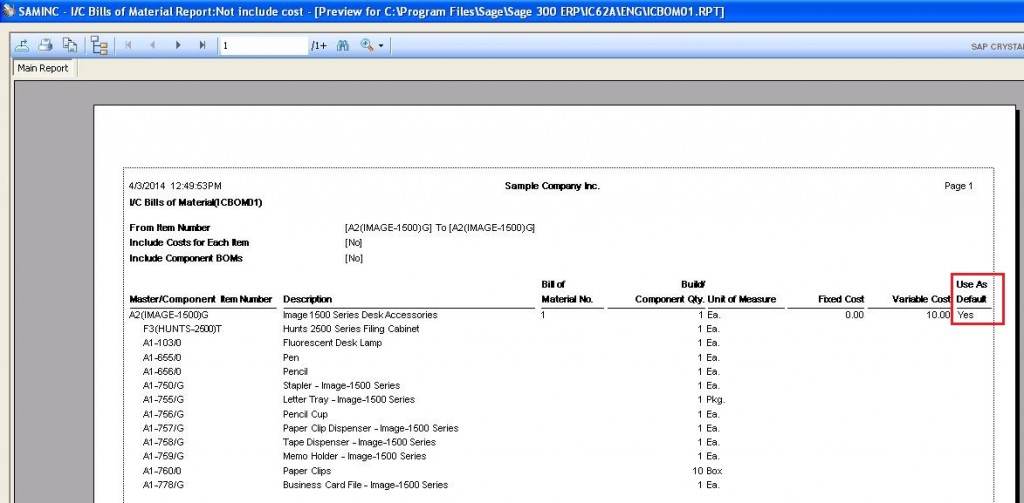Click the Print Report icon
The image size is (1024, 503).
(45, 45)
